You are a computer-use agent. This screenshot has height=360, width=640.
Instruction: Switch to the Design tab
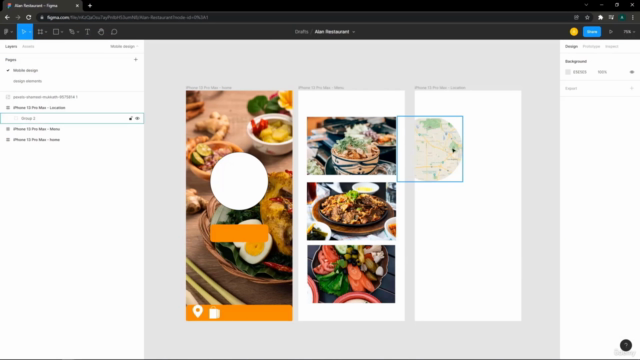coord(571,47)
